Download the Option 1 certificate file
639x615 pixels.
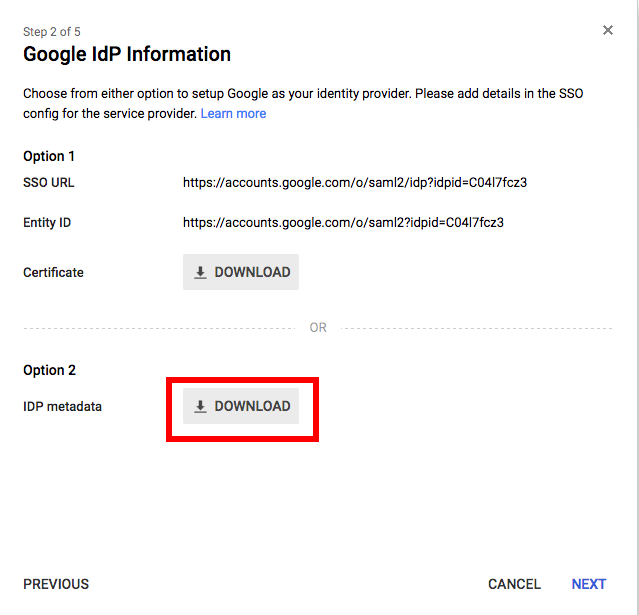click(x=241, y=272)
